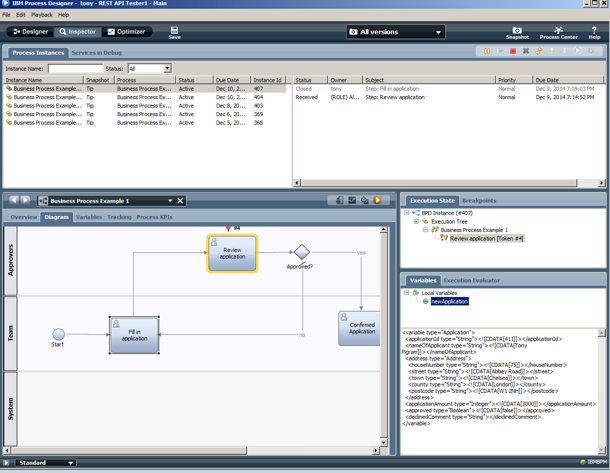Click the orange run process icon
This screenshot has width=610, height=473.
pos(377,200)
